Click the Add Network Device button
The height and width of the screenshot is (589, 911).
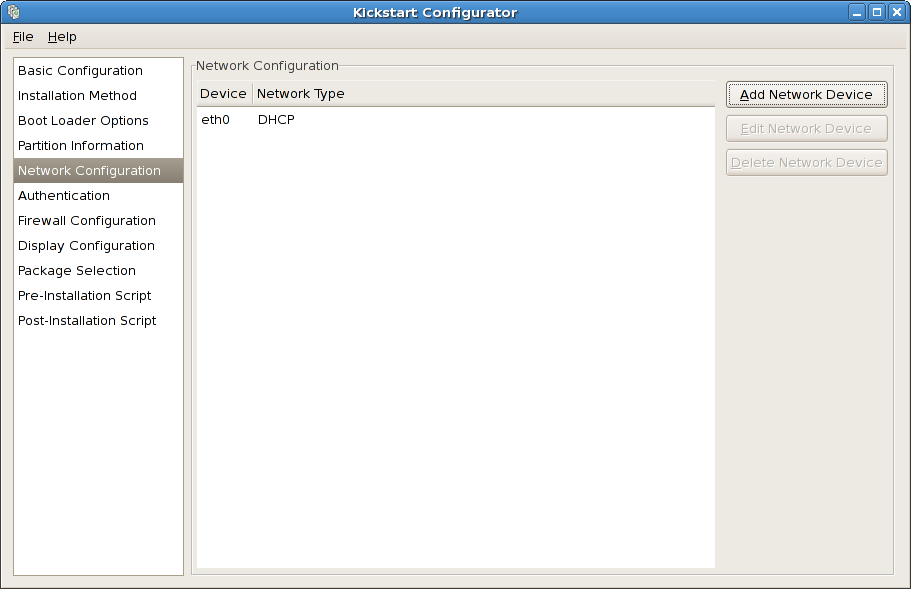pyautogui.click(x=806, y=94)
